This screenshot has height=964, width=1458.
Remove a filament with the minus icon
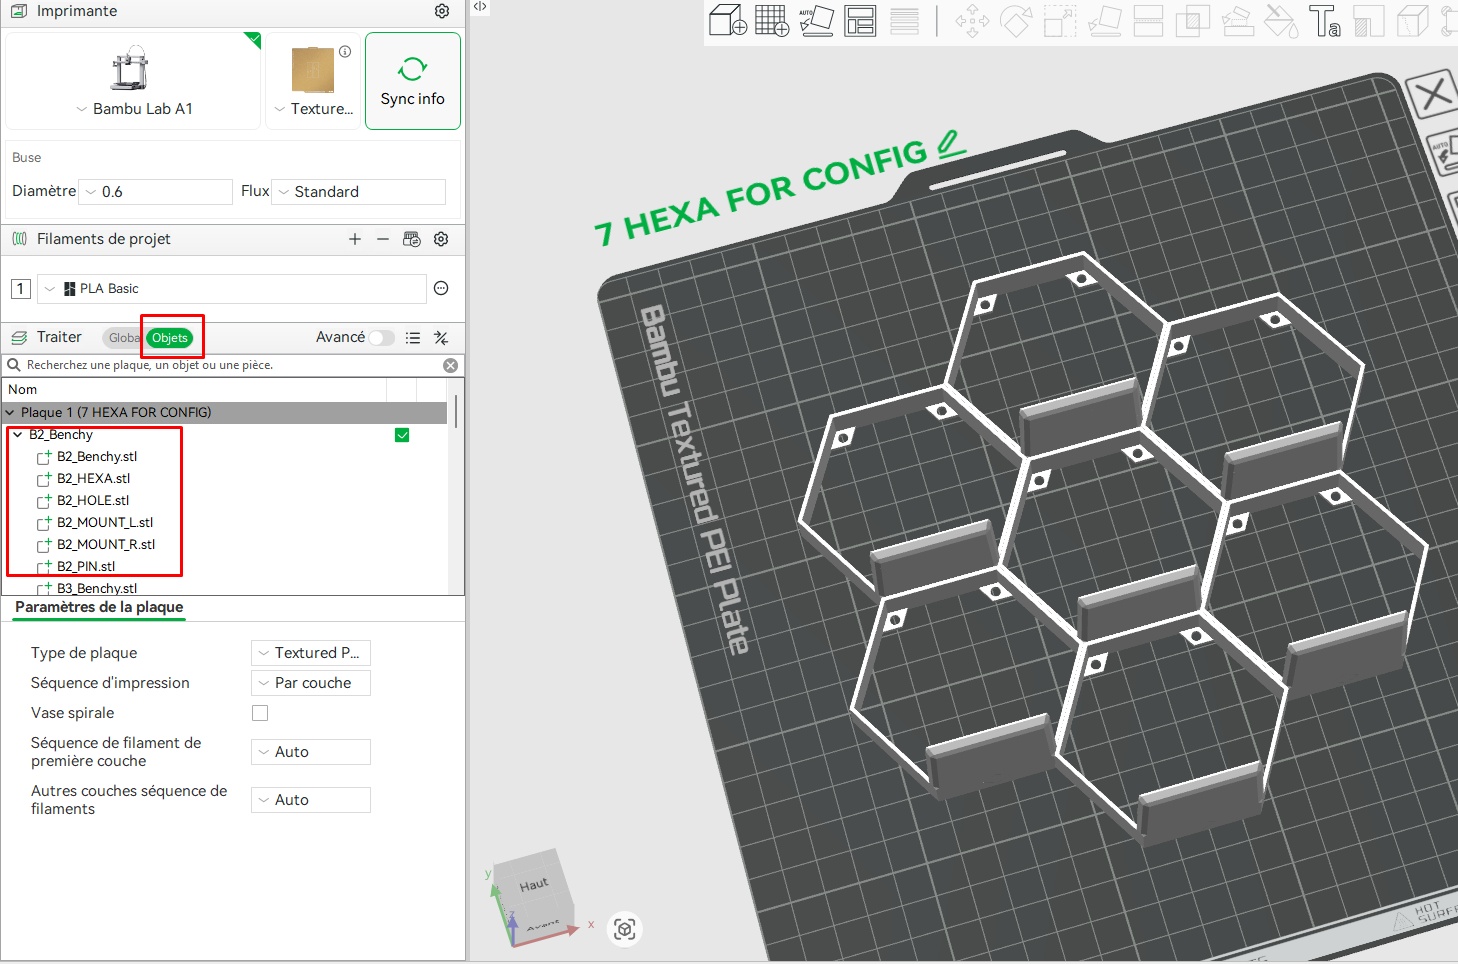coord(383,239)
